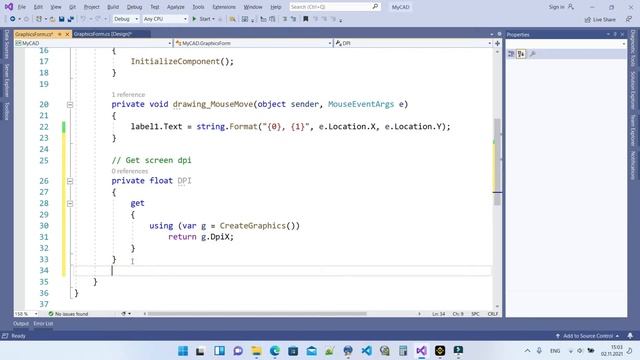
Task: Open Windows Start menu on taskbar
Action: click(183, 351)
